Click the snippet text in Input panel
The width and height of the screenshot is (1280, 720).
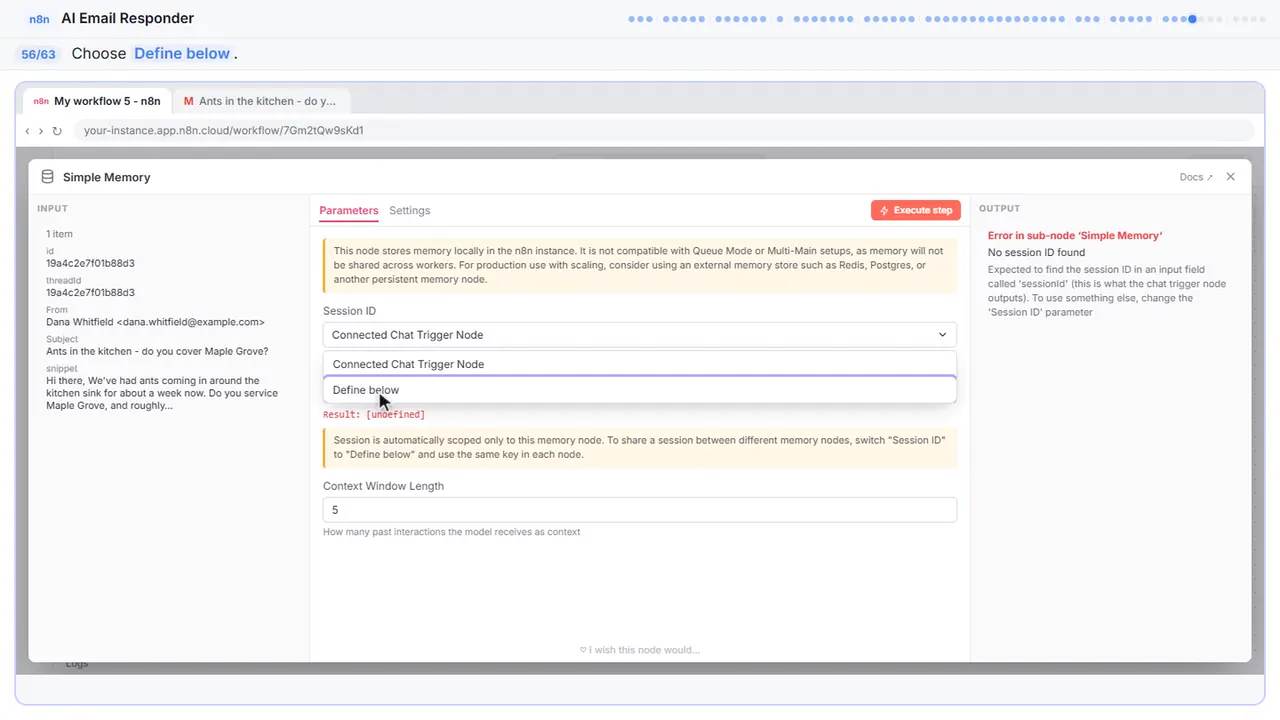160,393
